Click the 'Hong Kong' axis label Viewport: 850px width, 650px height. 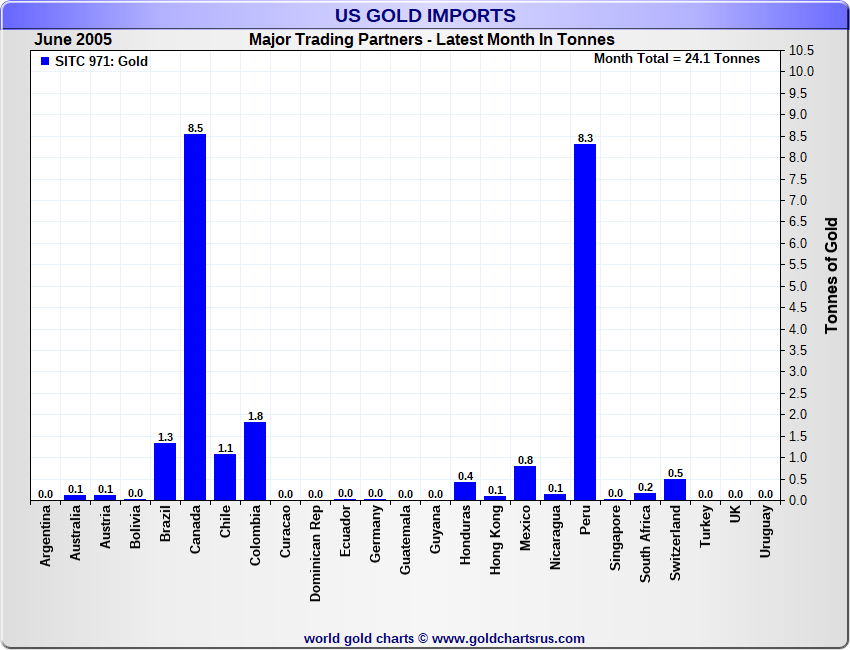tap(495, 540)
